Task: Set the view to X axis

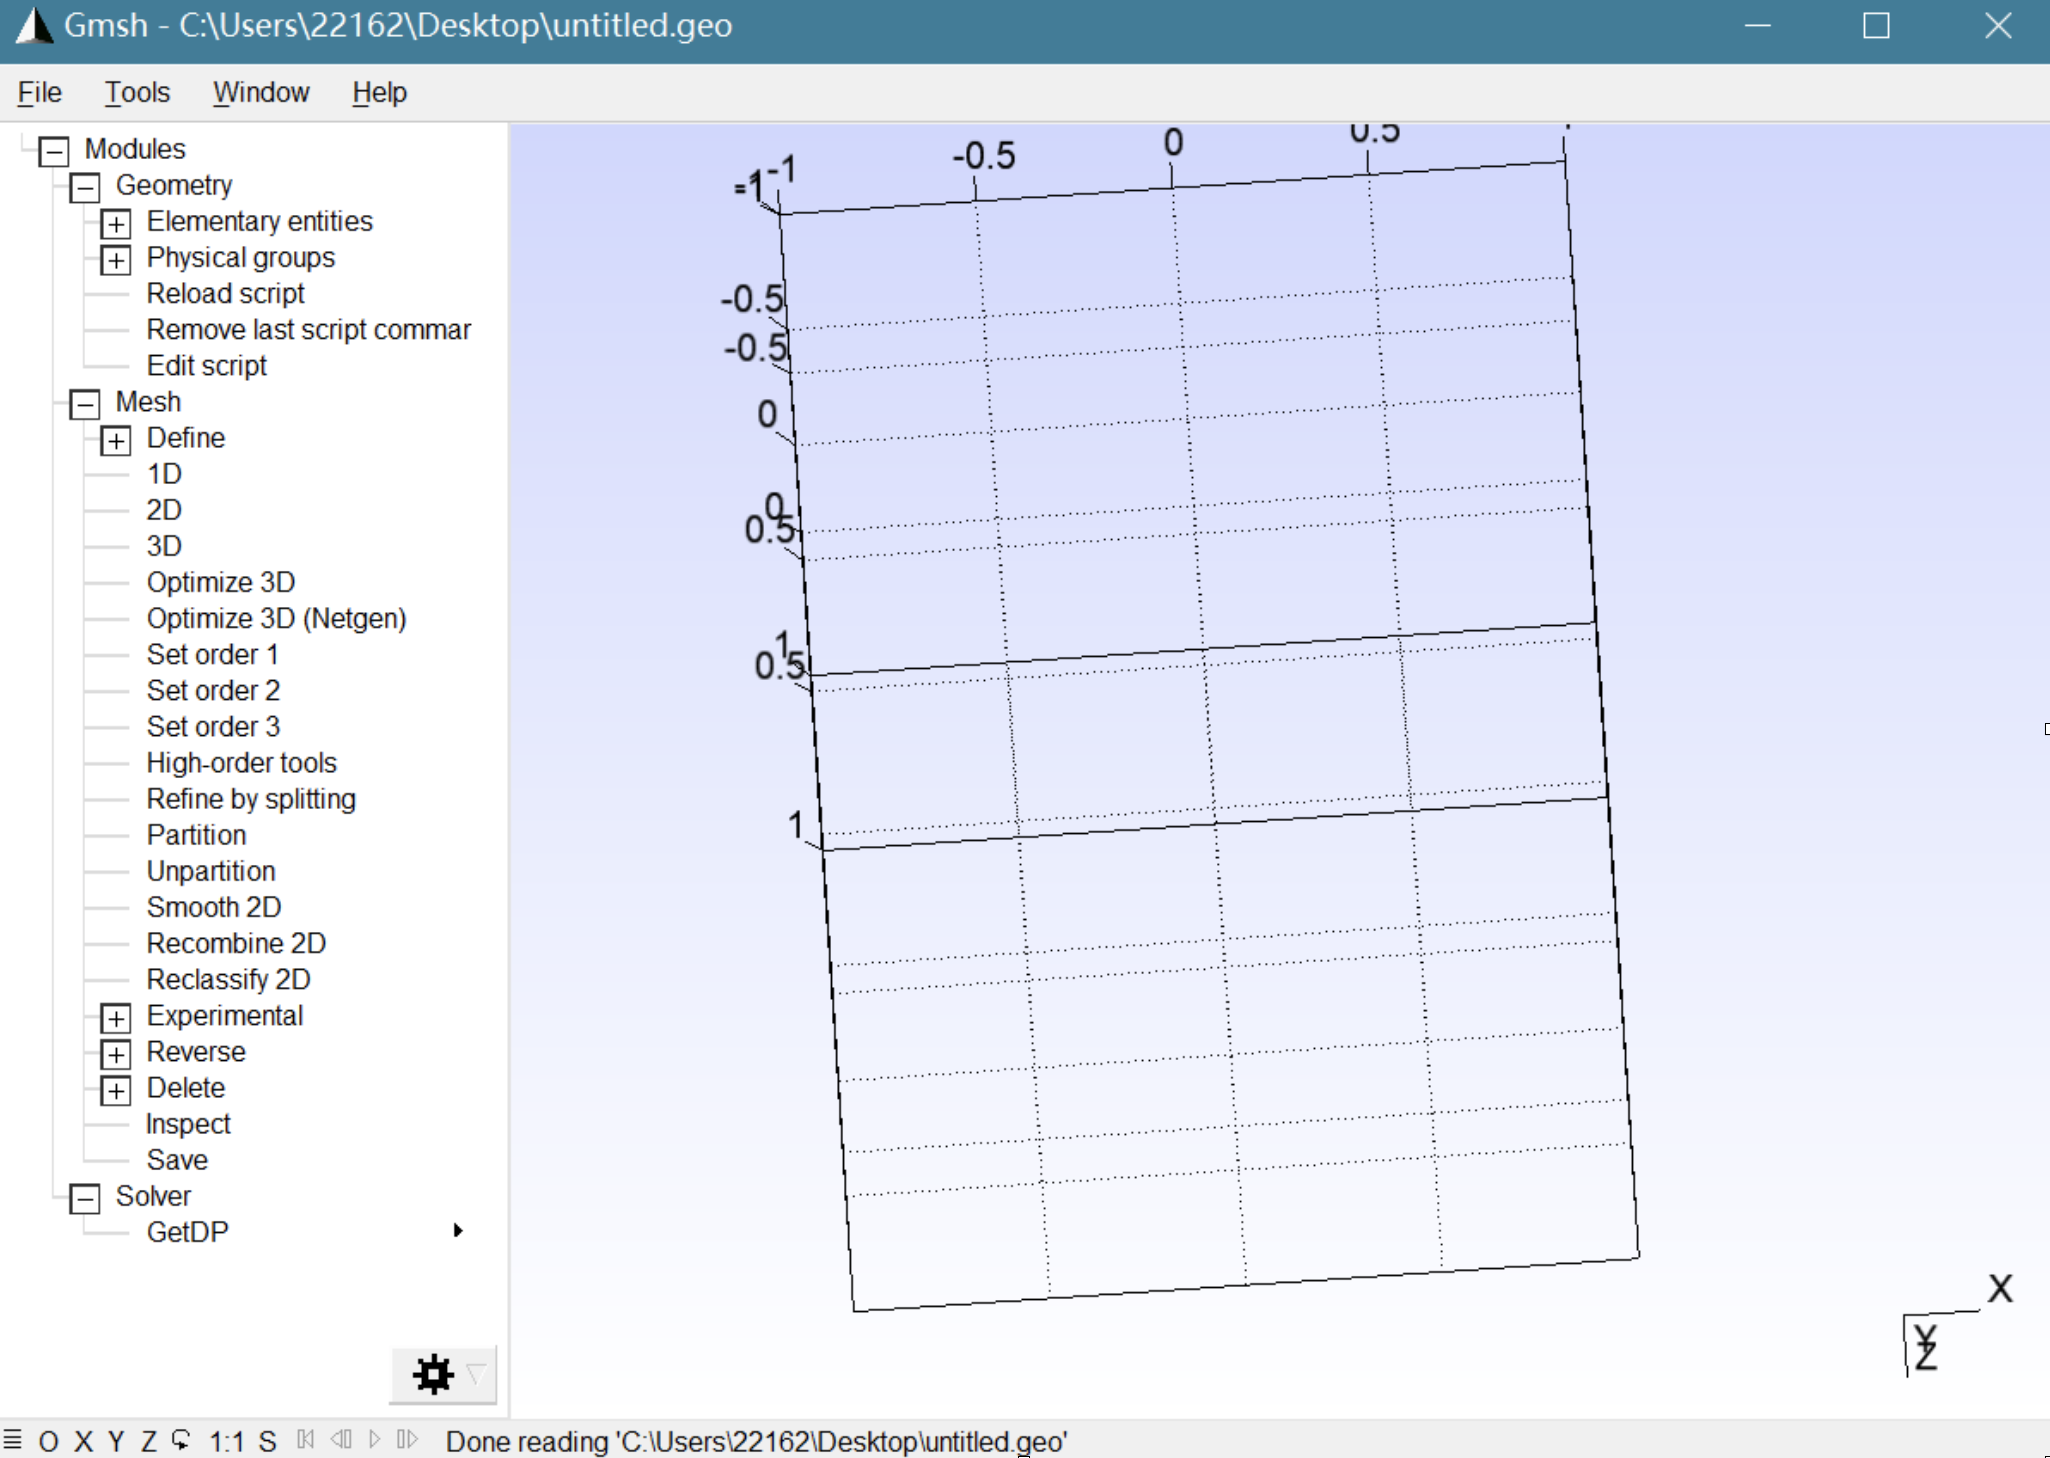Action: 84,1441
